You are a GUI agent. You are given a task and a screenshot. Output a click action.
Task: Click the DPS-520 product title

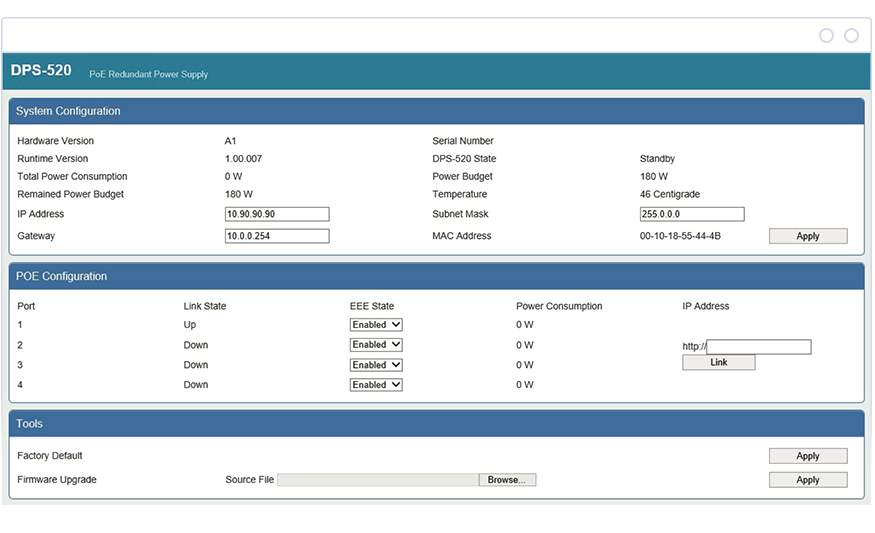click(41, 71)
